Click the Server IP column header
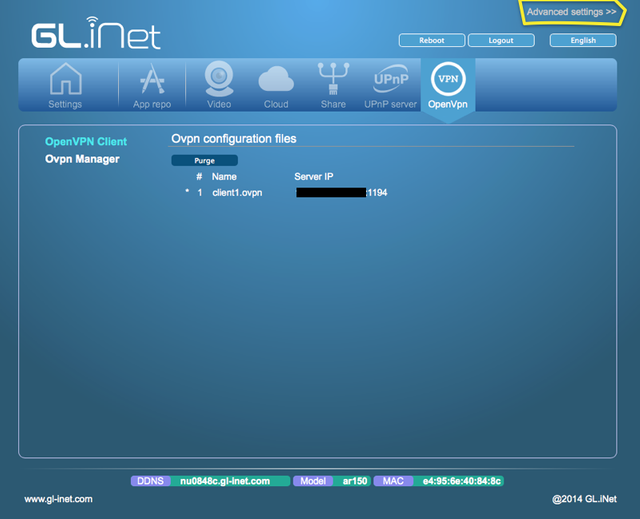640x519 pixels. click(313, 177)
